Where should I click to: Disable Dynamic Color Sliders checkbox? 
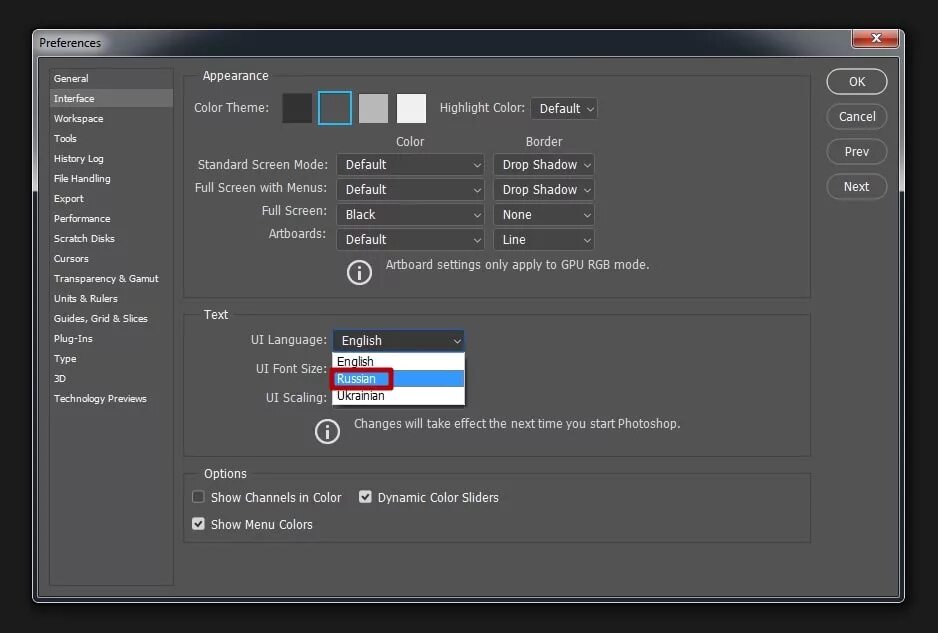pos(365,497)
